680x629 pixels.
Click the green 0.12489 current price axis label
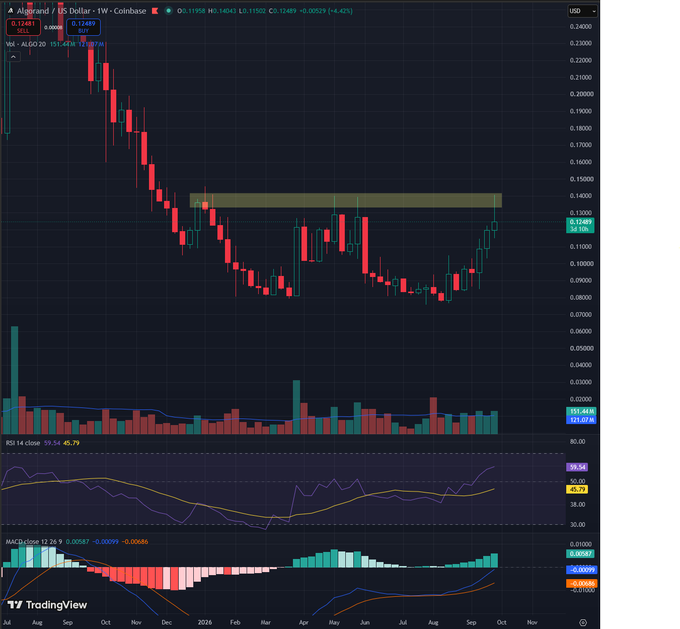pyautogui.click(x=580, y=225)
